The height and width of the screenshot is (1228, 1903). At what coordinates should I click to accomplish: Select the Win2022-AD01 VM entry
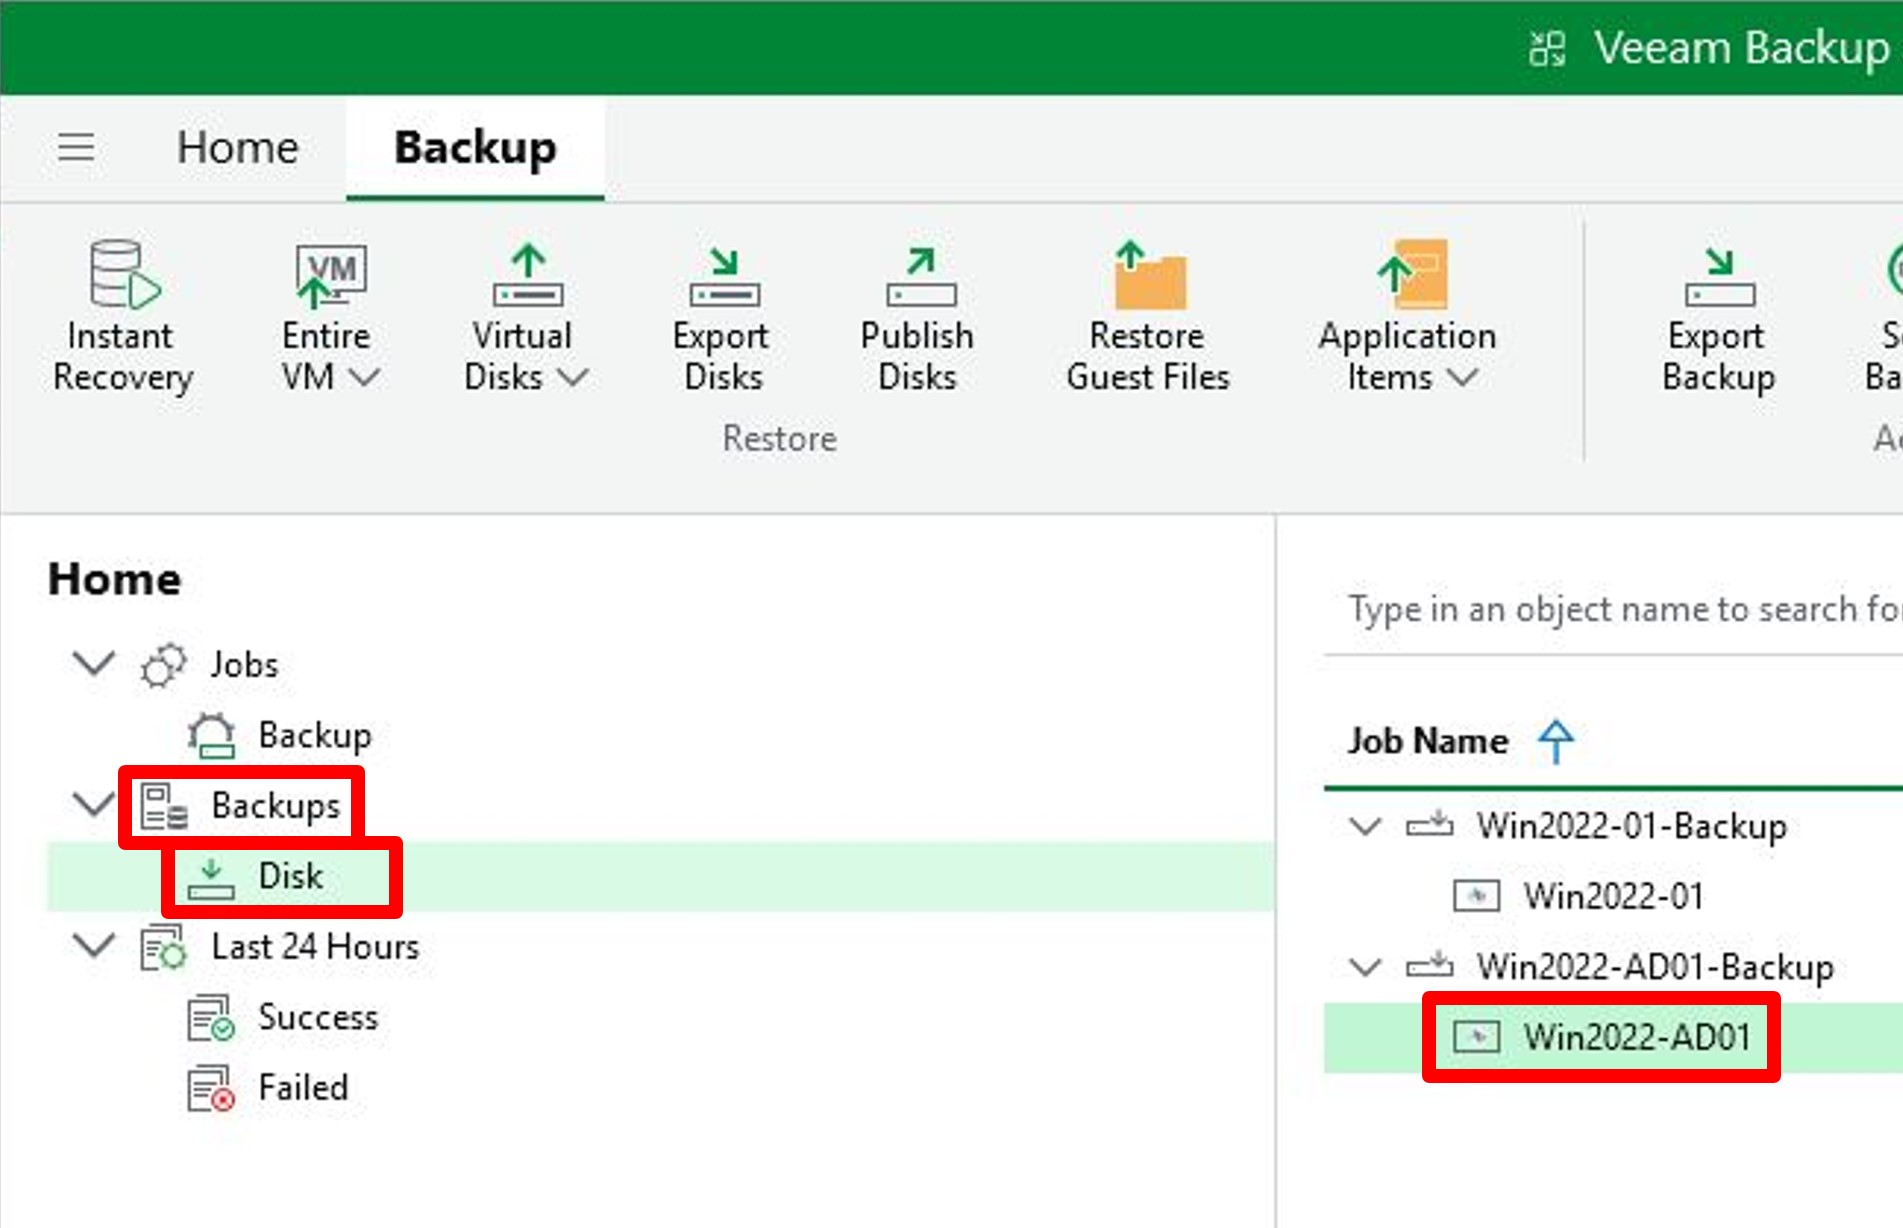1637,1037
